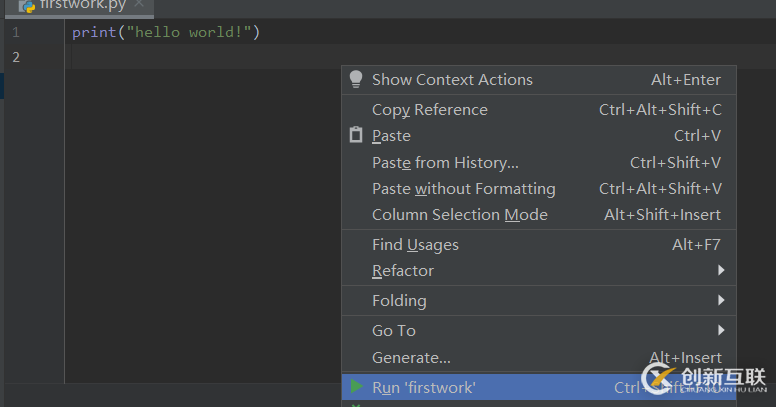
Task: Open the Go To submenu arrow
Action: coord(721,330)
